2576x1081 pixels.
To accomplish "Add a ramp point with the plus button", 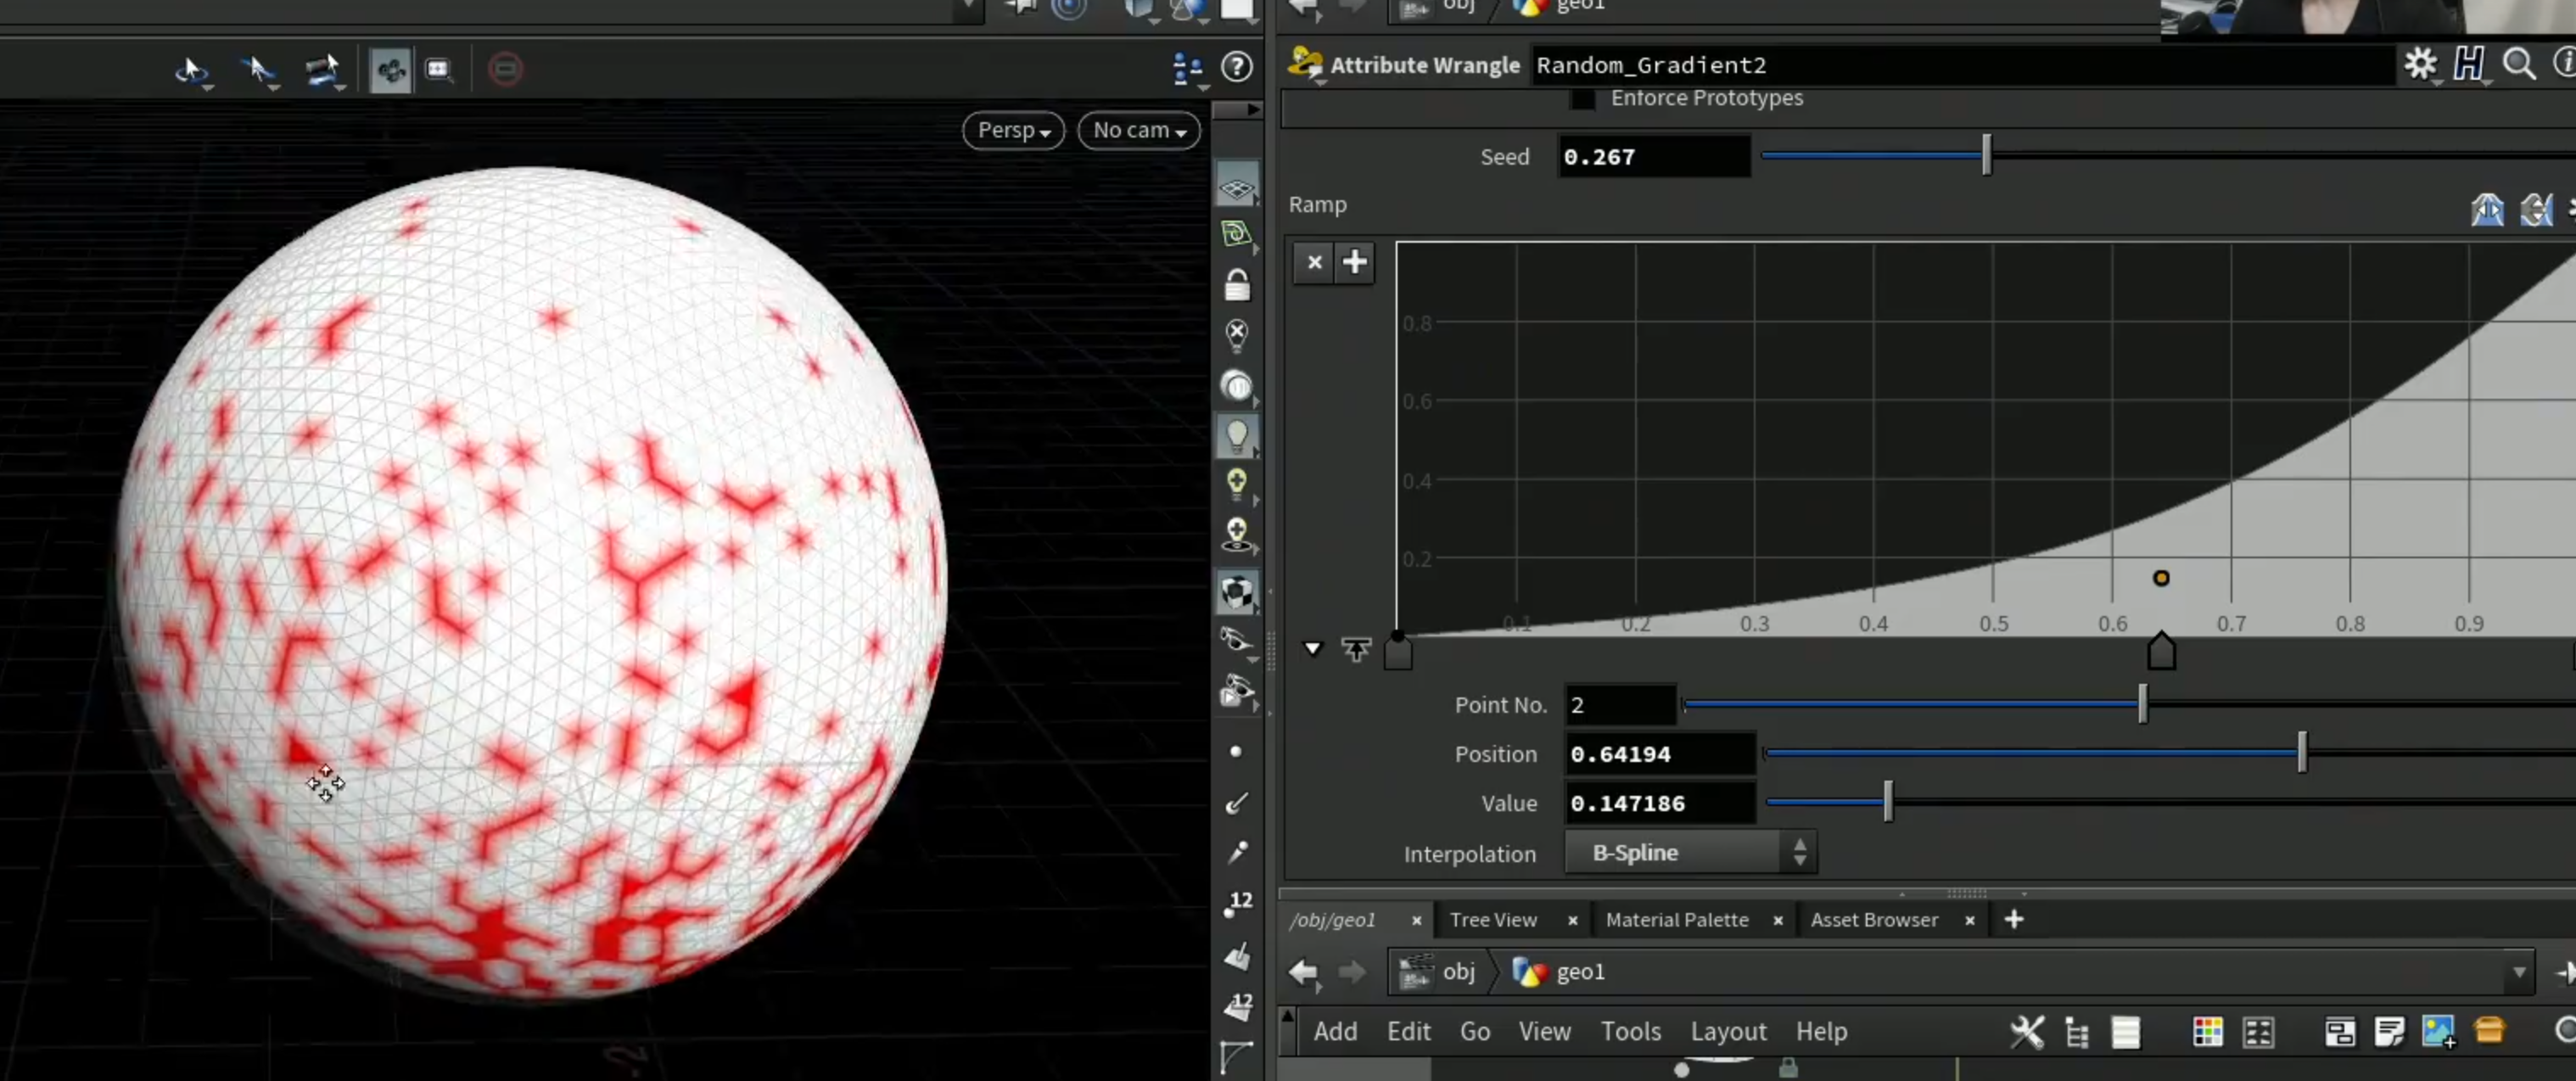I will coord(1354,262).
